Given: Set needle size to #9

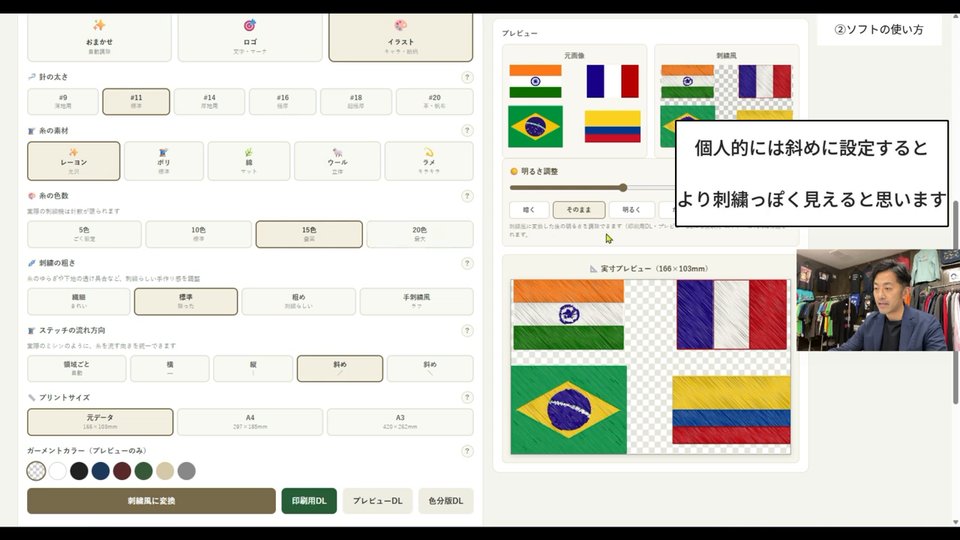Looking at the screenshot, I should 63,102.
